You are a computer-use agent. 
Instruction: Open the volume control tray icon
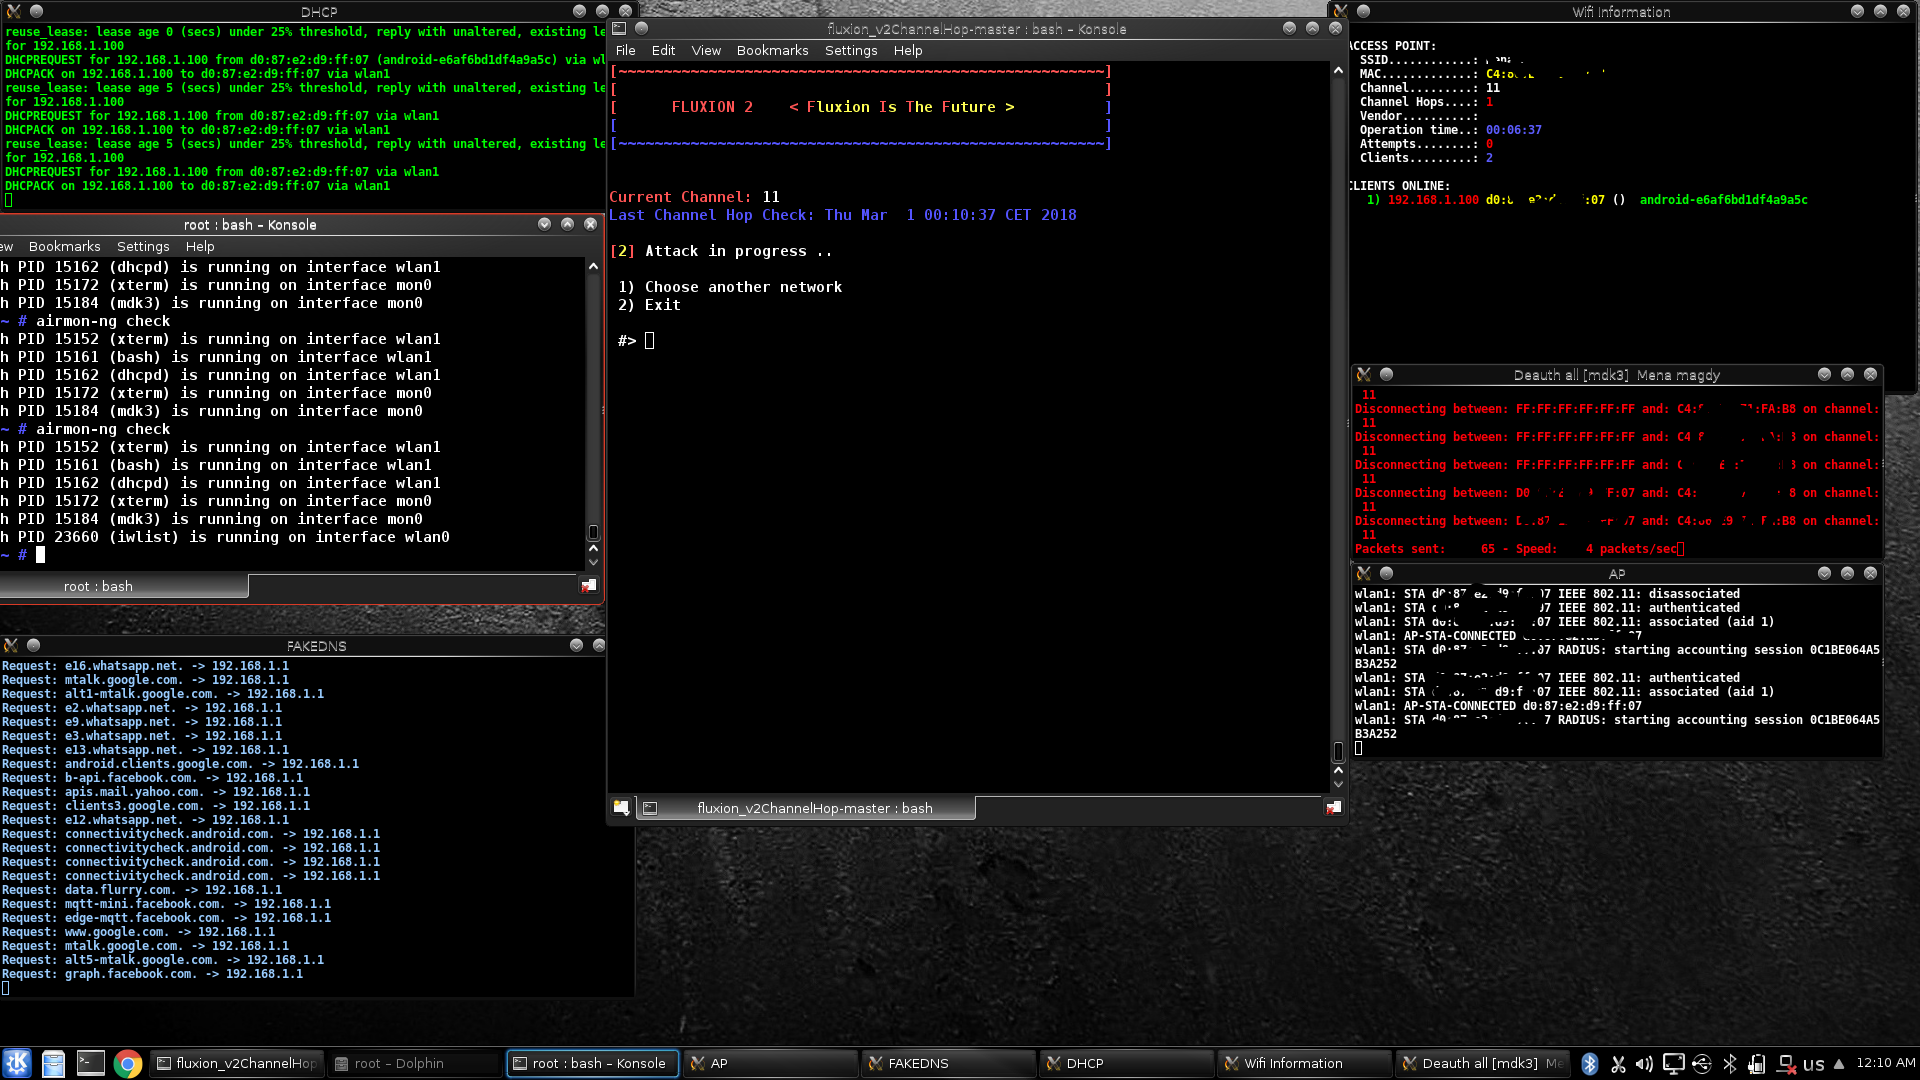(x=1645, y=1064)
